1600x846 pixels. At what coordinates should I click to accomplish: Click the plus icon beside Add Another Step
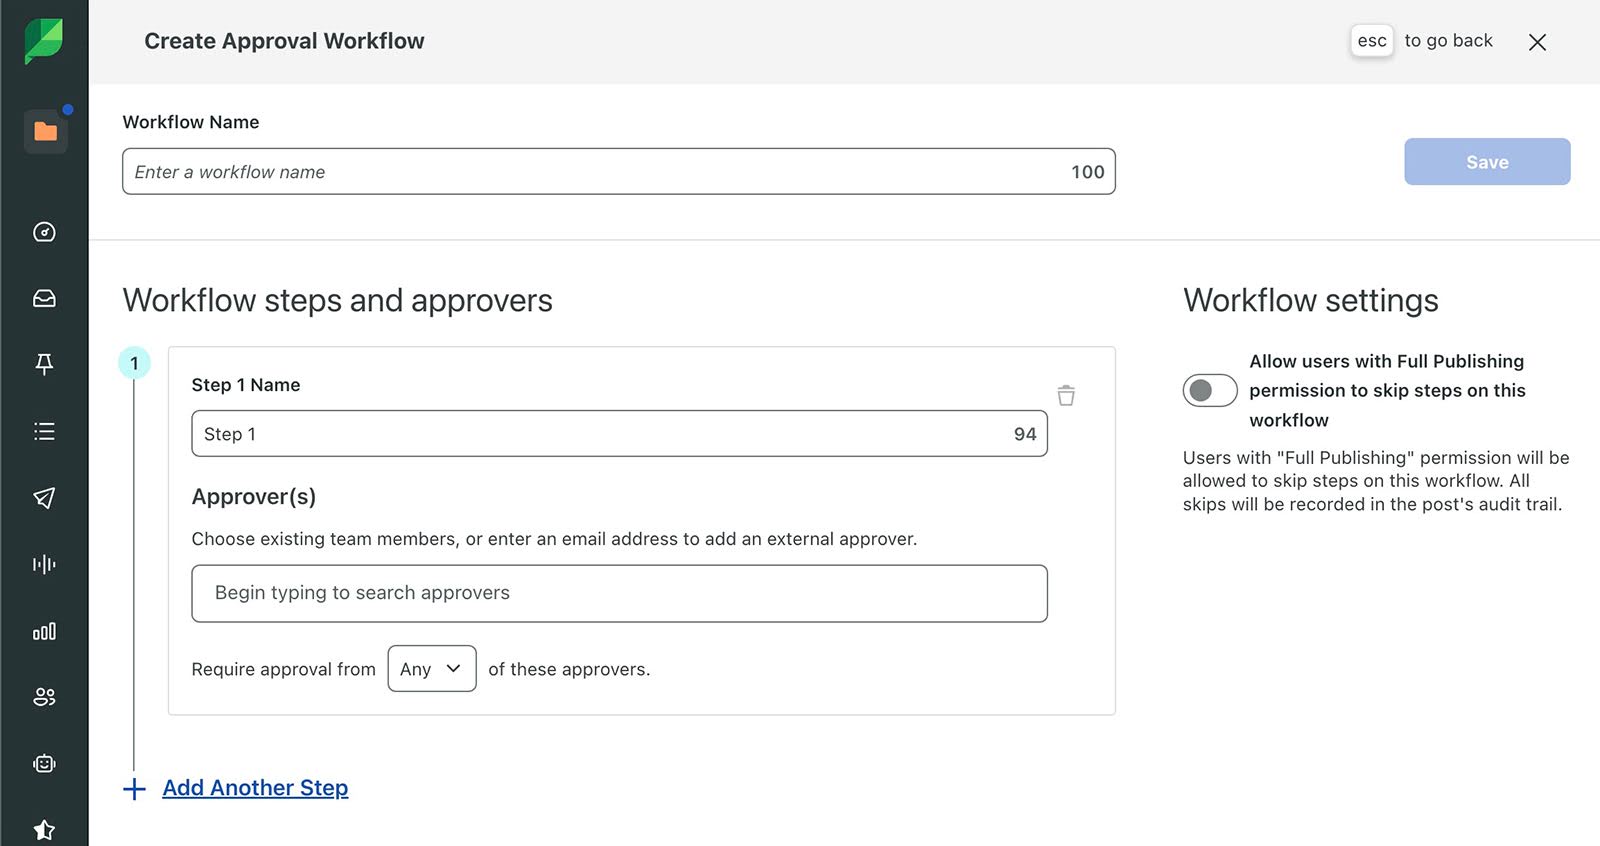click(x=134, y=789)
